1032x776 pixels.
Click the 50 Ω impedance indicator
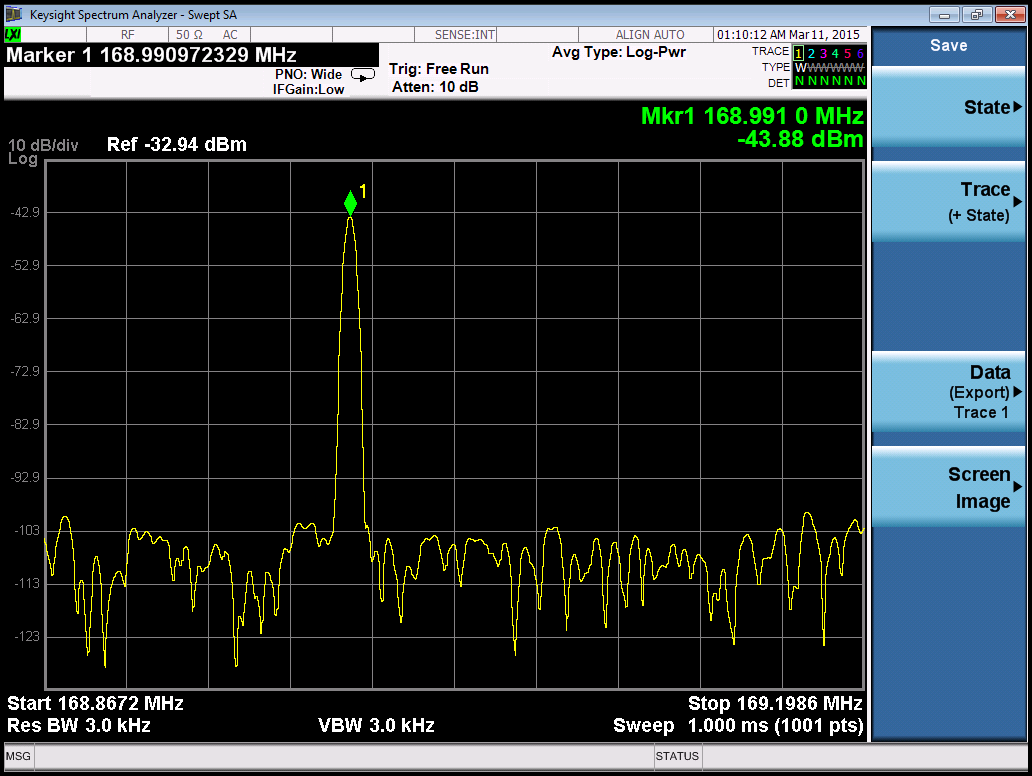tap(190, 35)
